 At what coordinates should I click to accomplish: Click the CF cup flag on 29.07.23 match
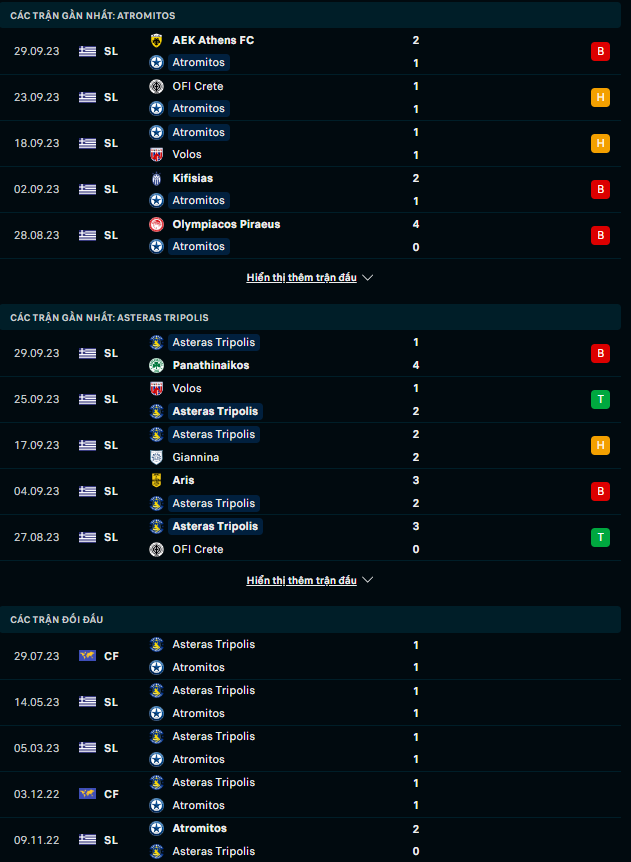(88, 656)
